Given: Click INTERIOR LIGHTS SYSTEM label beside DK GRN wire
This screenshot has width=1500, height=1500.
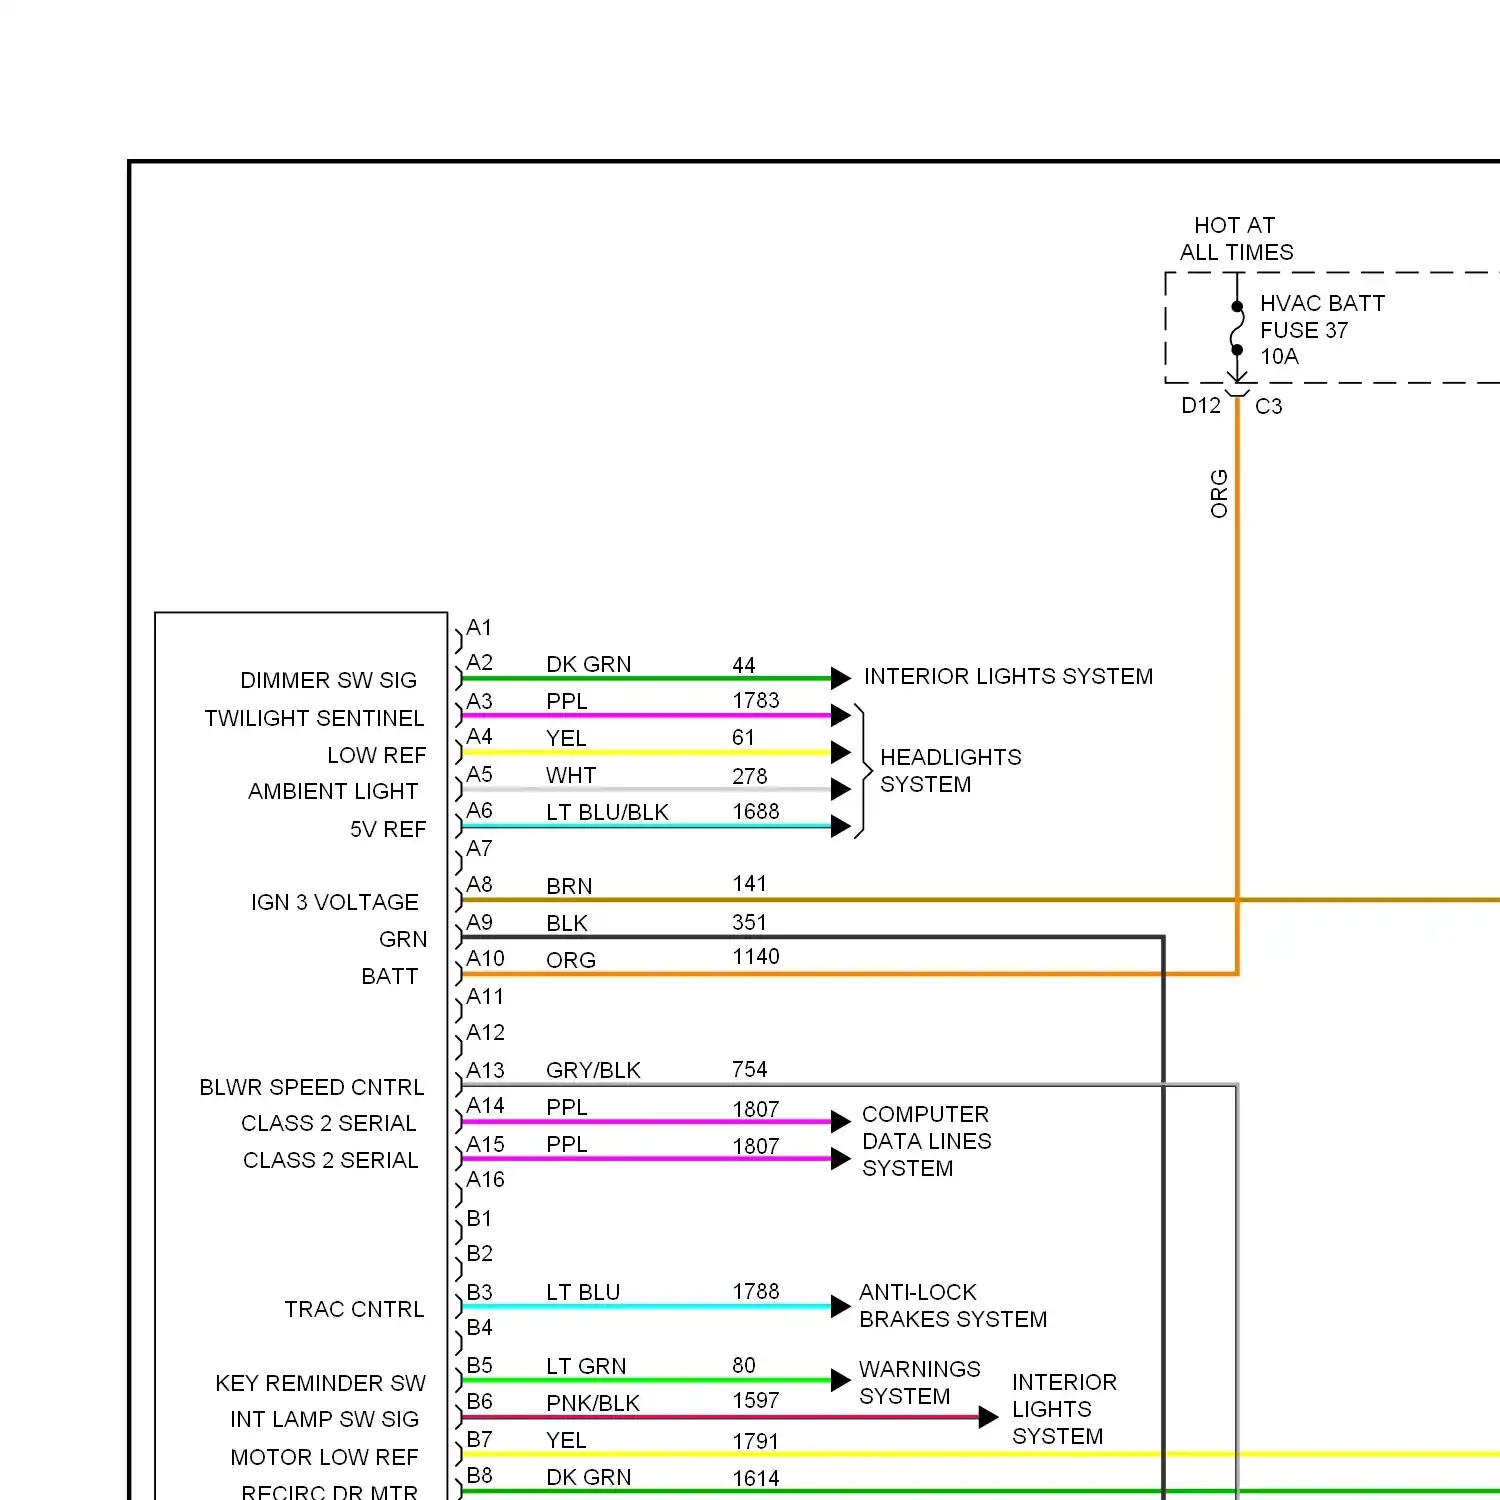Looking at the screenshot, I should tap(1008, 676).
